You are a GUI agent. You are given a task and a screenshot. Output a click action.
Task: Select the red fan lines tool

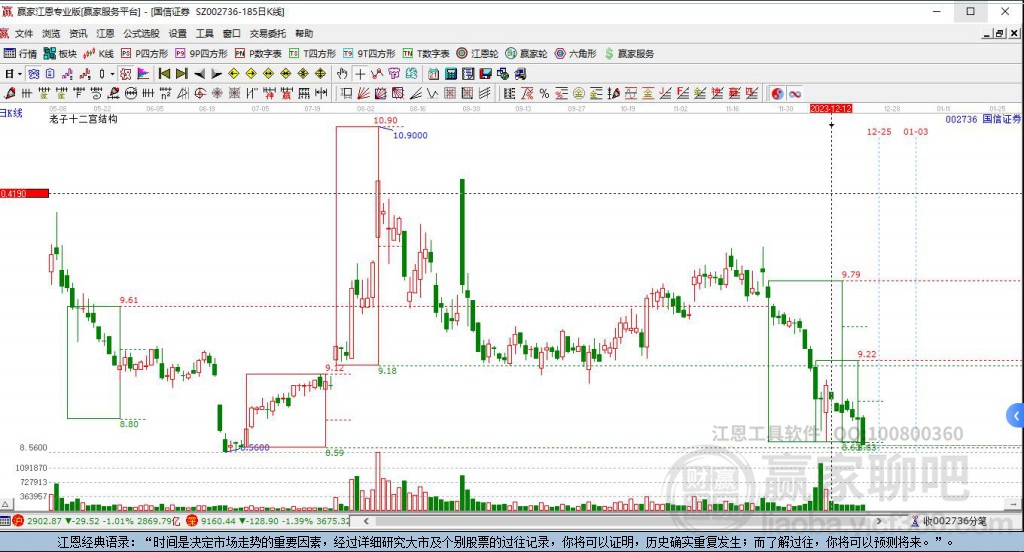[x=364, y=94]
